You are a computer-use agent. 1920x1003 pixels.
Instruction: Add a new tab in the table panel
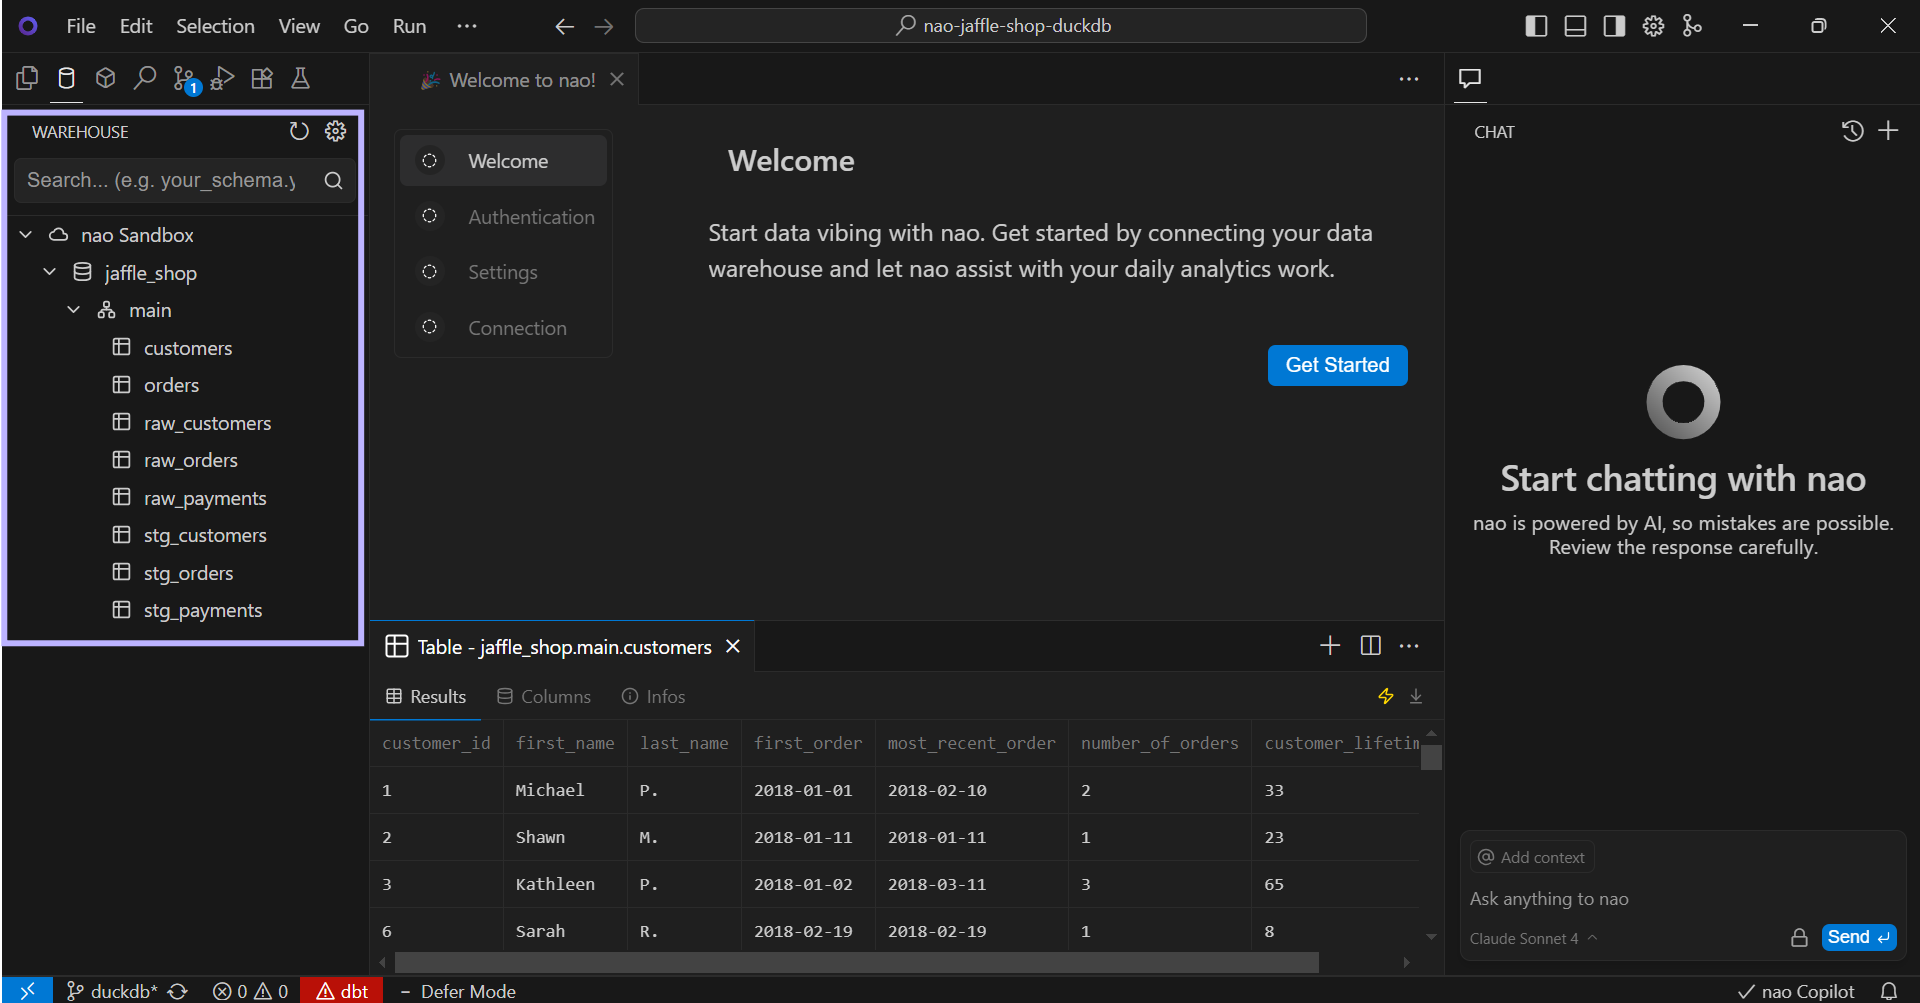point(1330,646)
